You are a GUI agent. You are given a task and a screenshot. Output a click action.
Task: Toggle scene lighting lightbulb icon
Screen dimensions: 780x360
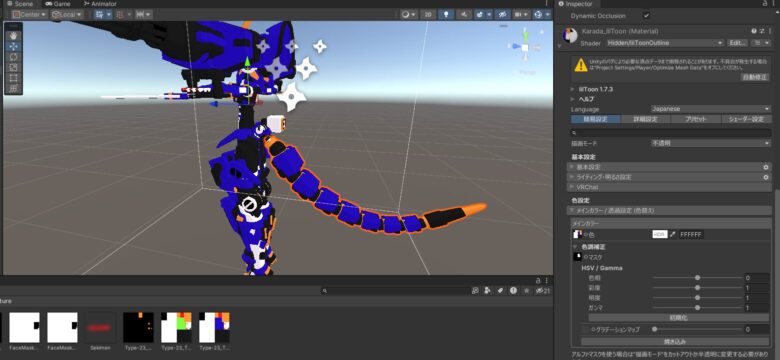(446, 14)
